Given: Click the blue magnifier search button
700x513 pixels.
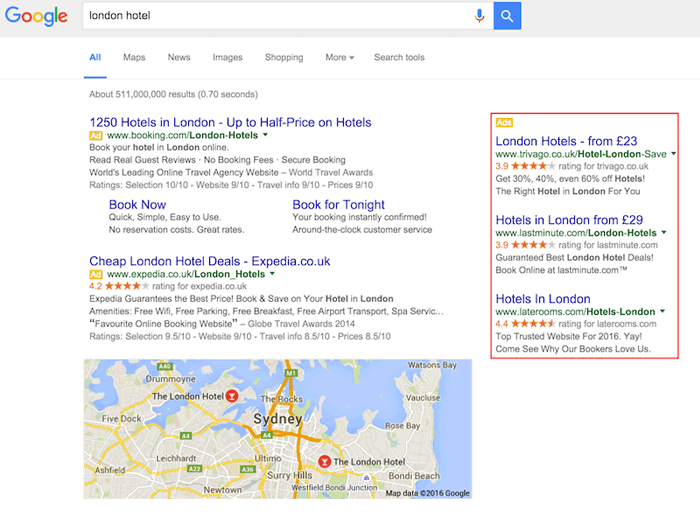Looking at the screenshot, I should pyautogui.click(x=507, y=16).
